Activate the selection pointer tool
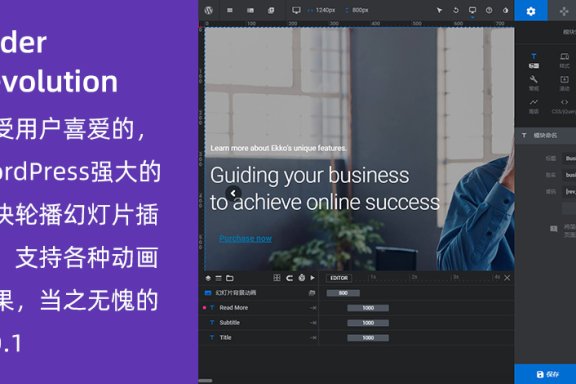This screenshot has height=384, width=576. (x=439, y=10)
